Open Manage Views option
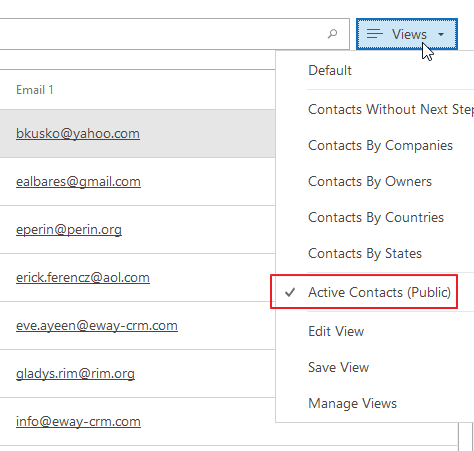 (x=352, y=403)
